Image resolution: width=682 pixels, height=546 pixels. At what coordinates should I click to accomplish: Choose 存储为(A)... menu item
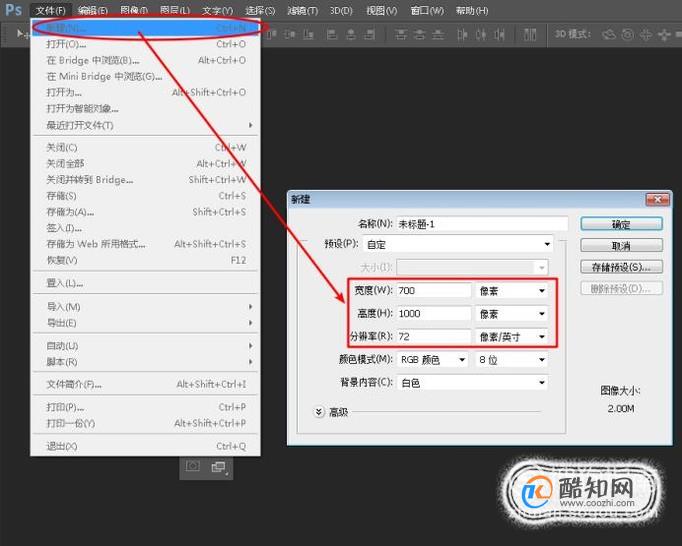[146, 212]
